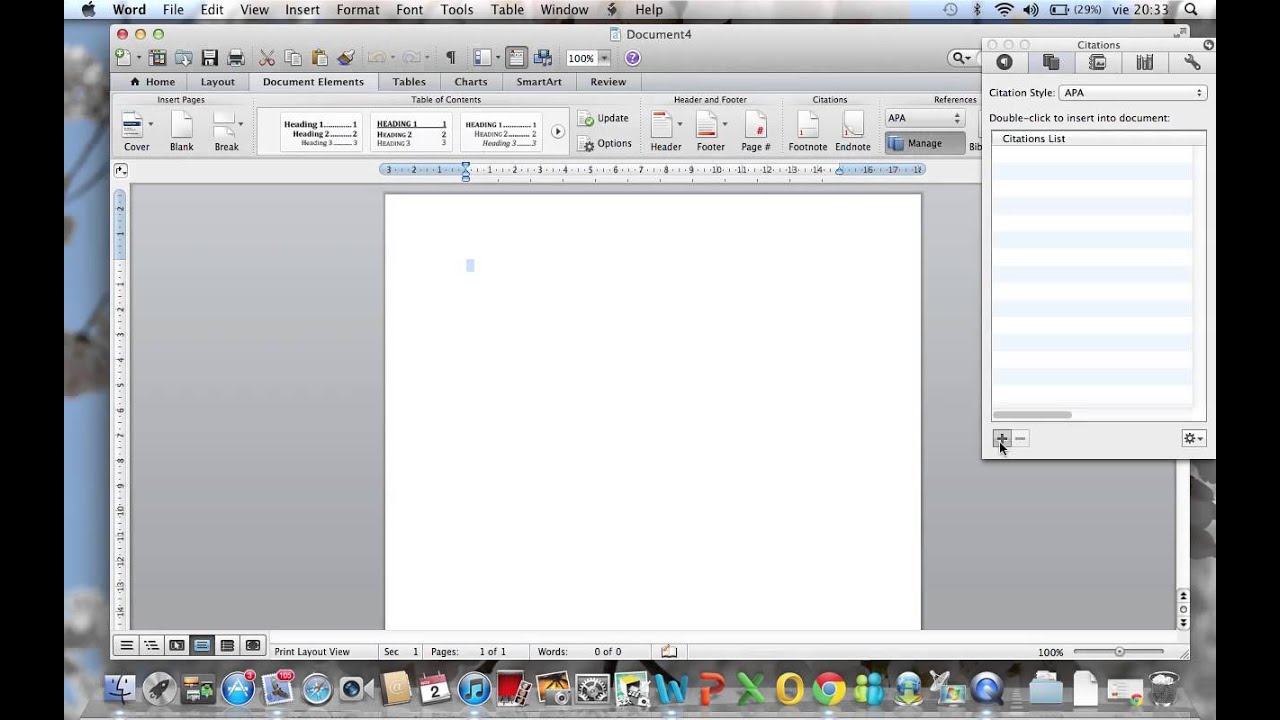
Task: Open the Tools menu
Action: pos(457,10)
